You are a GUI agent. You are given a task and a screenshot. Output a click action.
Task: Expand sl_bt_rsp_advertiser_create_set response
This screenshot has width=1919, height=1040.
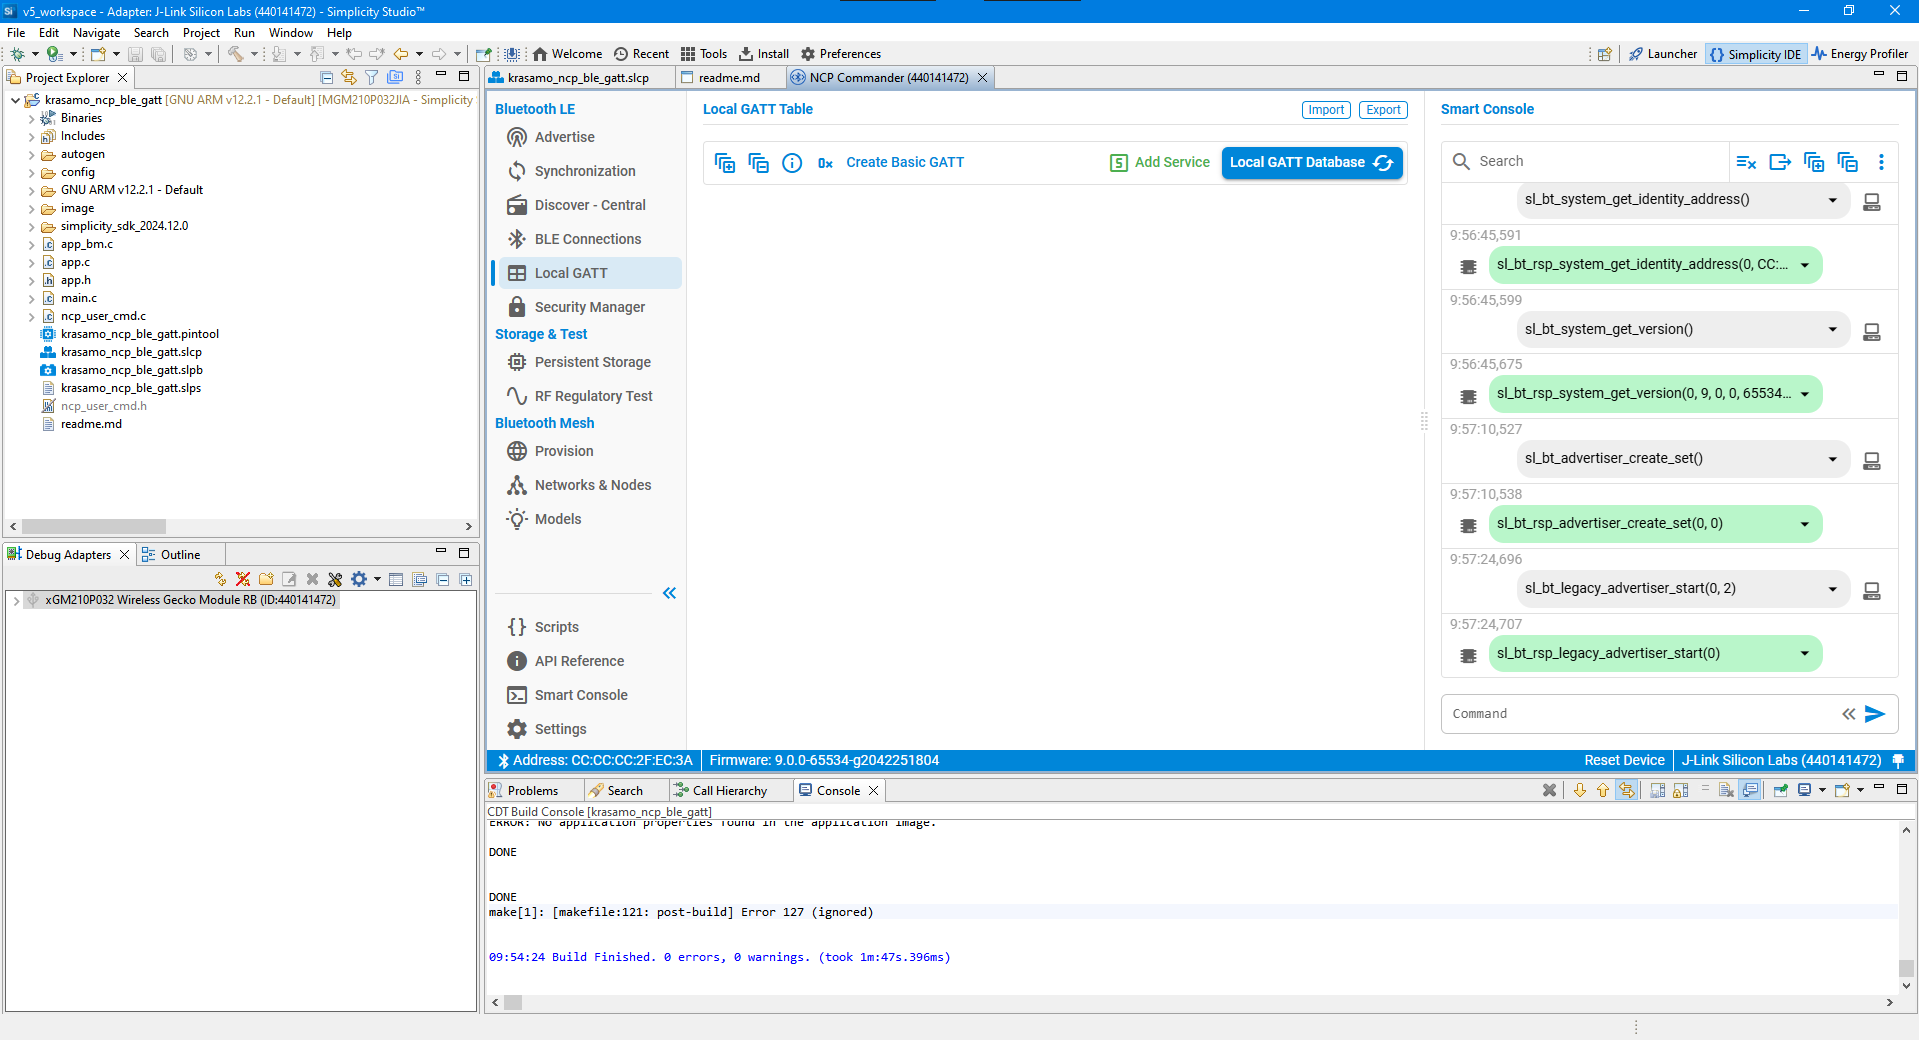click(x=1805, y=524)
